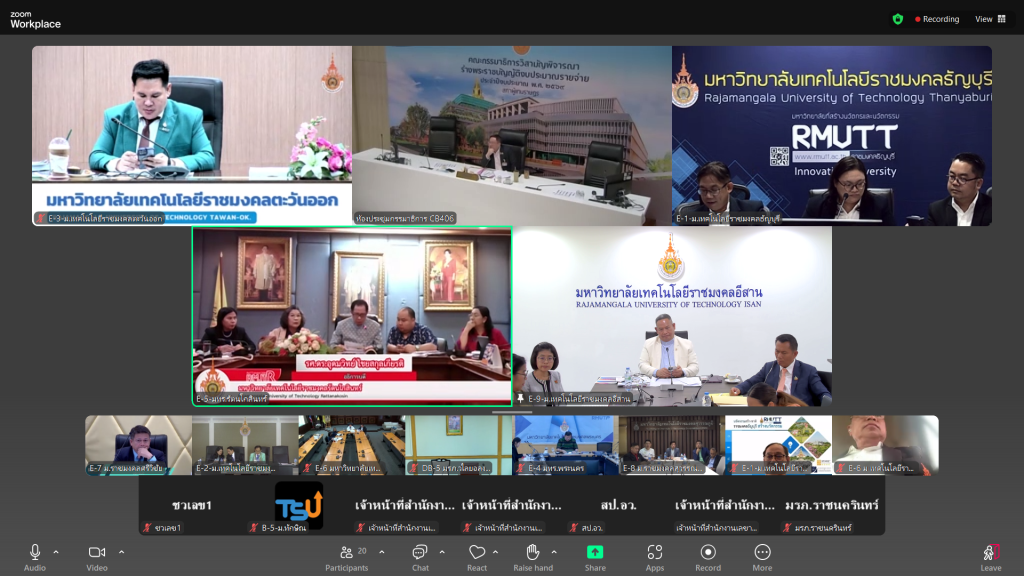The image size is (1024, 576).
Task: Expand the React options caret
Action: click(x=496, y=552)
